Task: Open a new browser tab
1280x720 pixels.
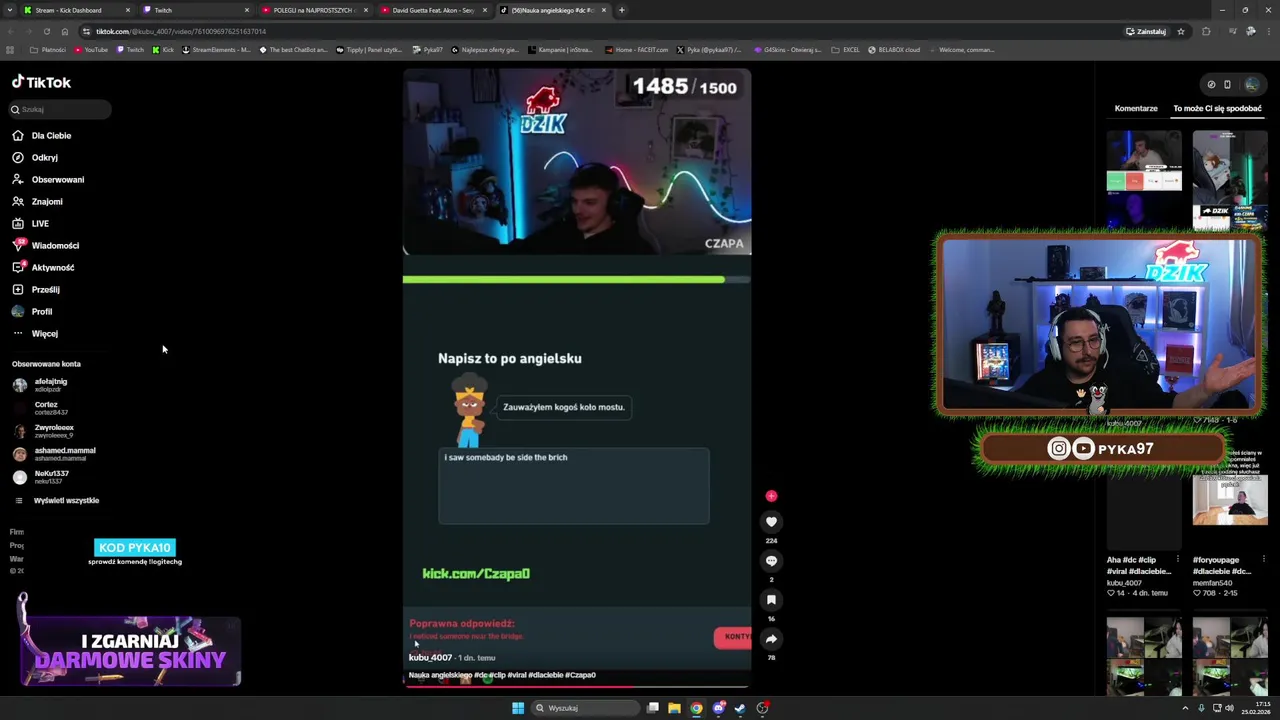Action: coord(621,10)
